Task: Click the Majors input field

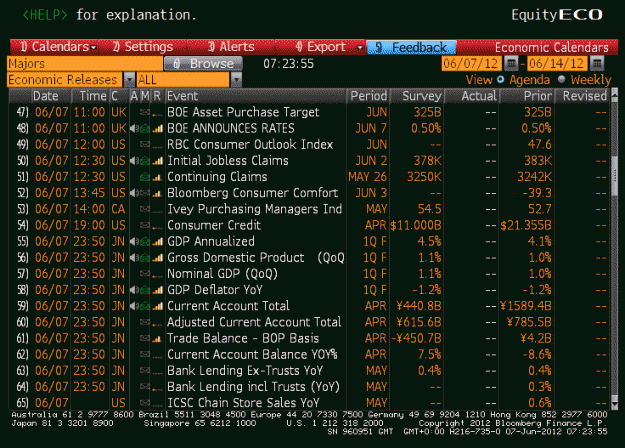Action: coord(85,64)
